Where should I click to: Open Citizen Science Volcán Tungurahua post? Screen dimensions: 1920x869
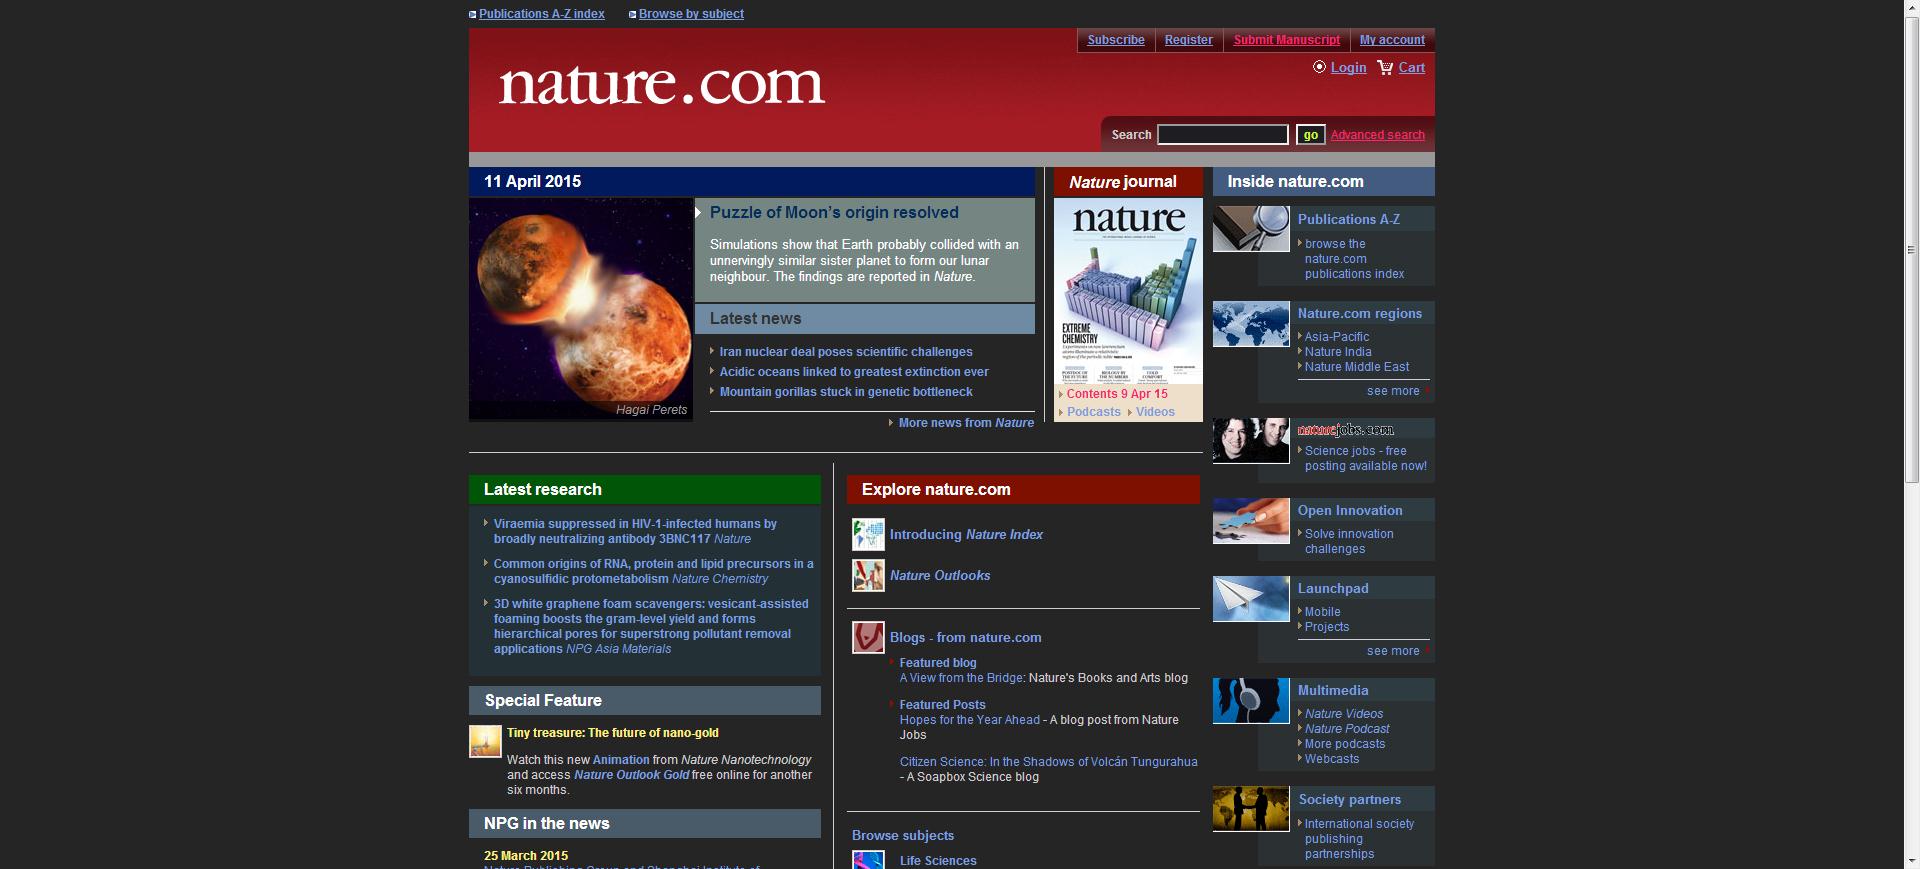[x=1049, y=762]
